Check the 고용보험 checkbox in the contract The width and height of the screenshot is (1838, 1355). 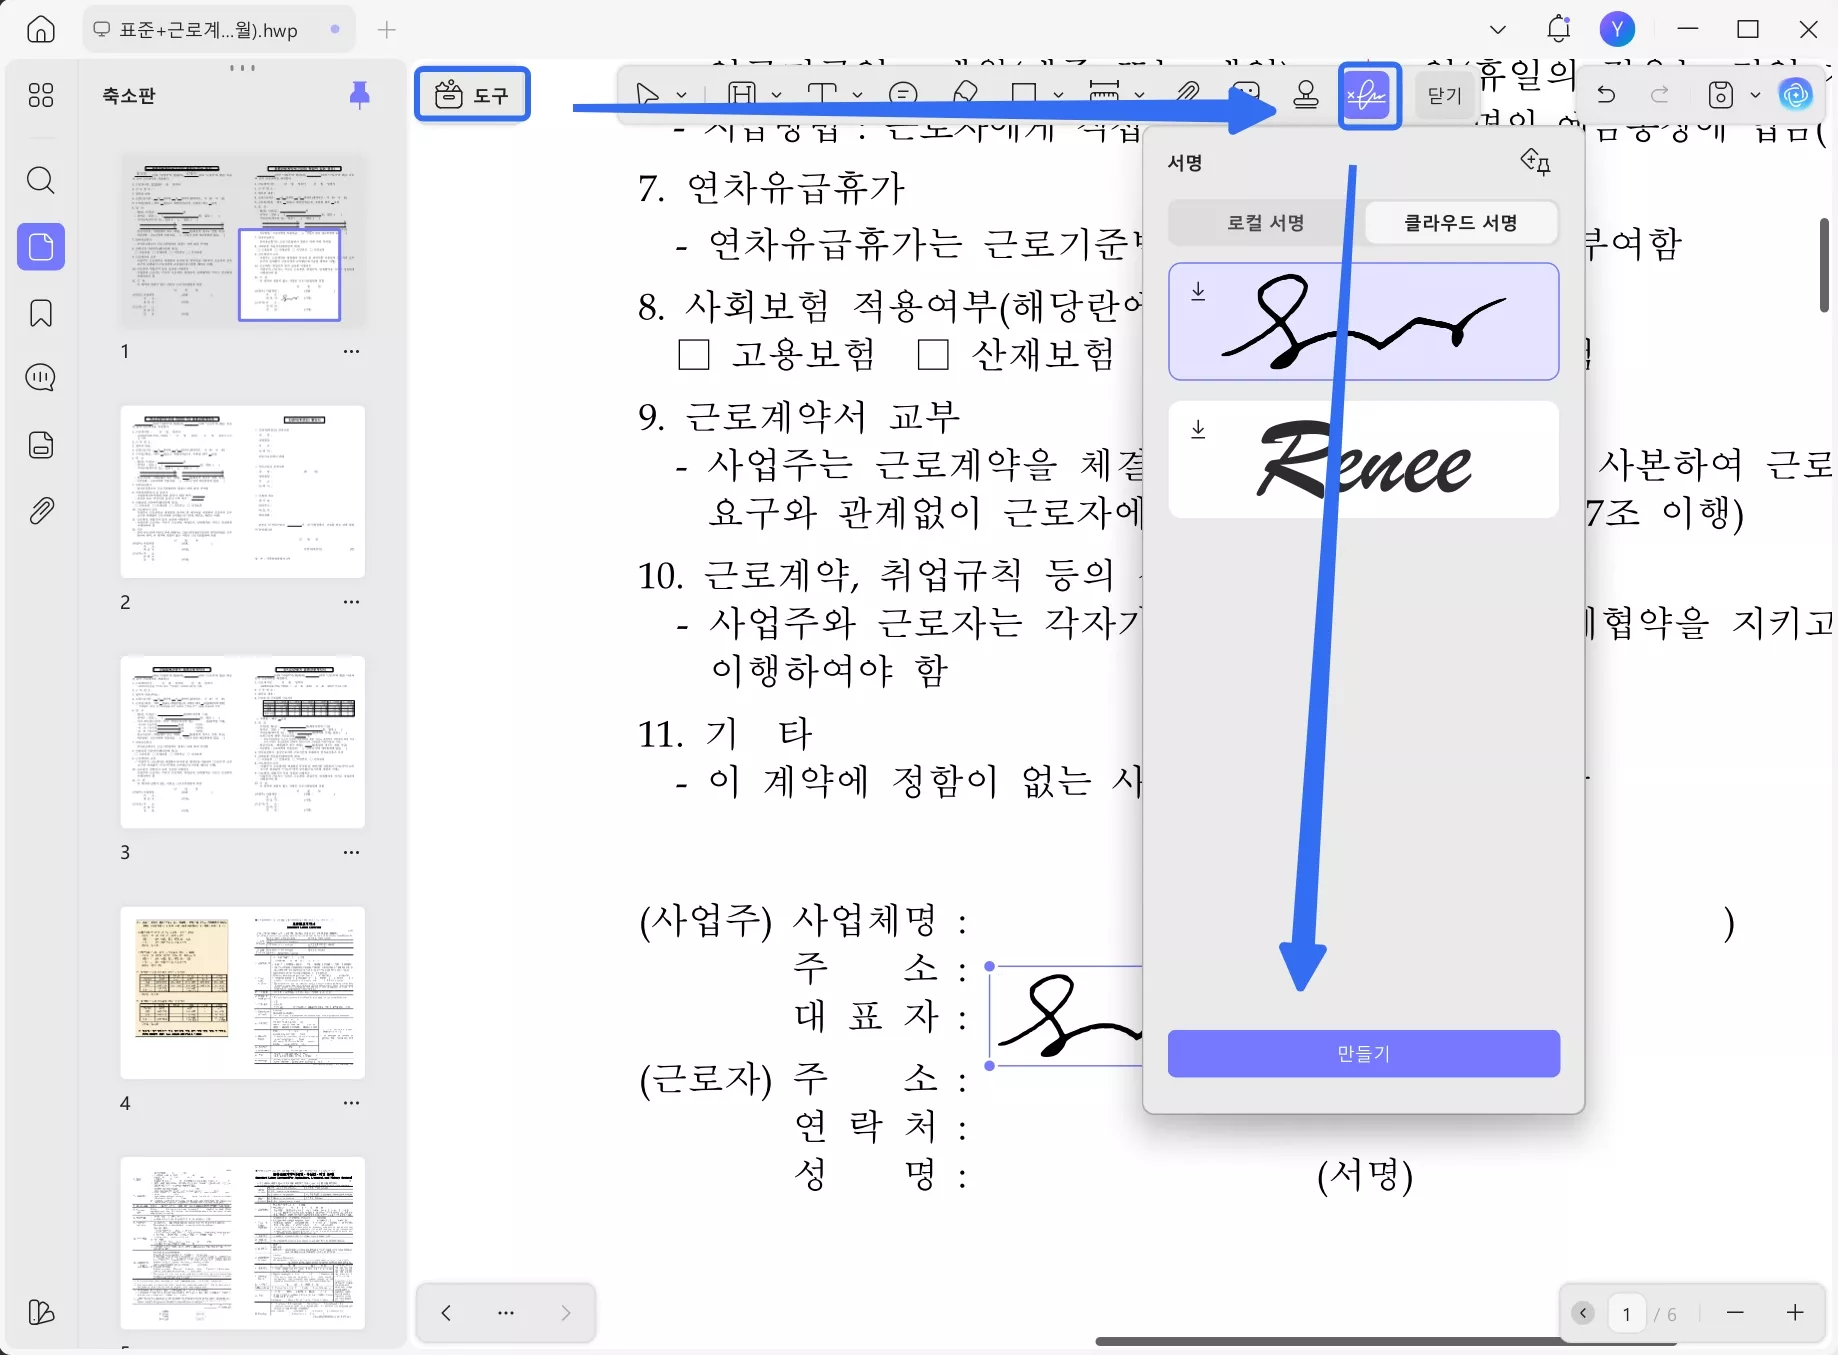coord(693,354)
